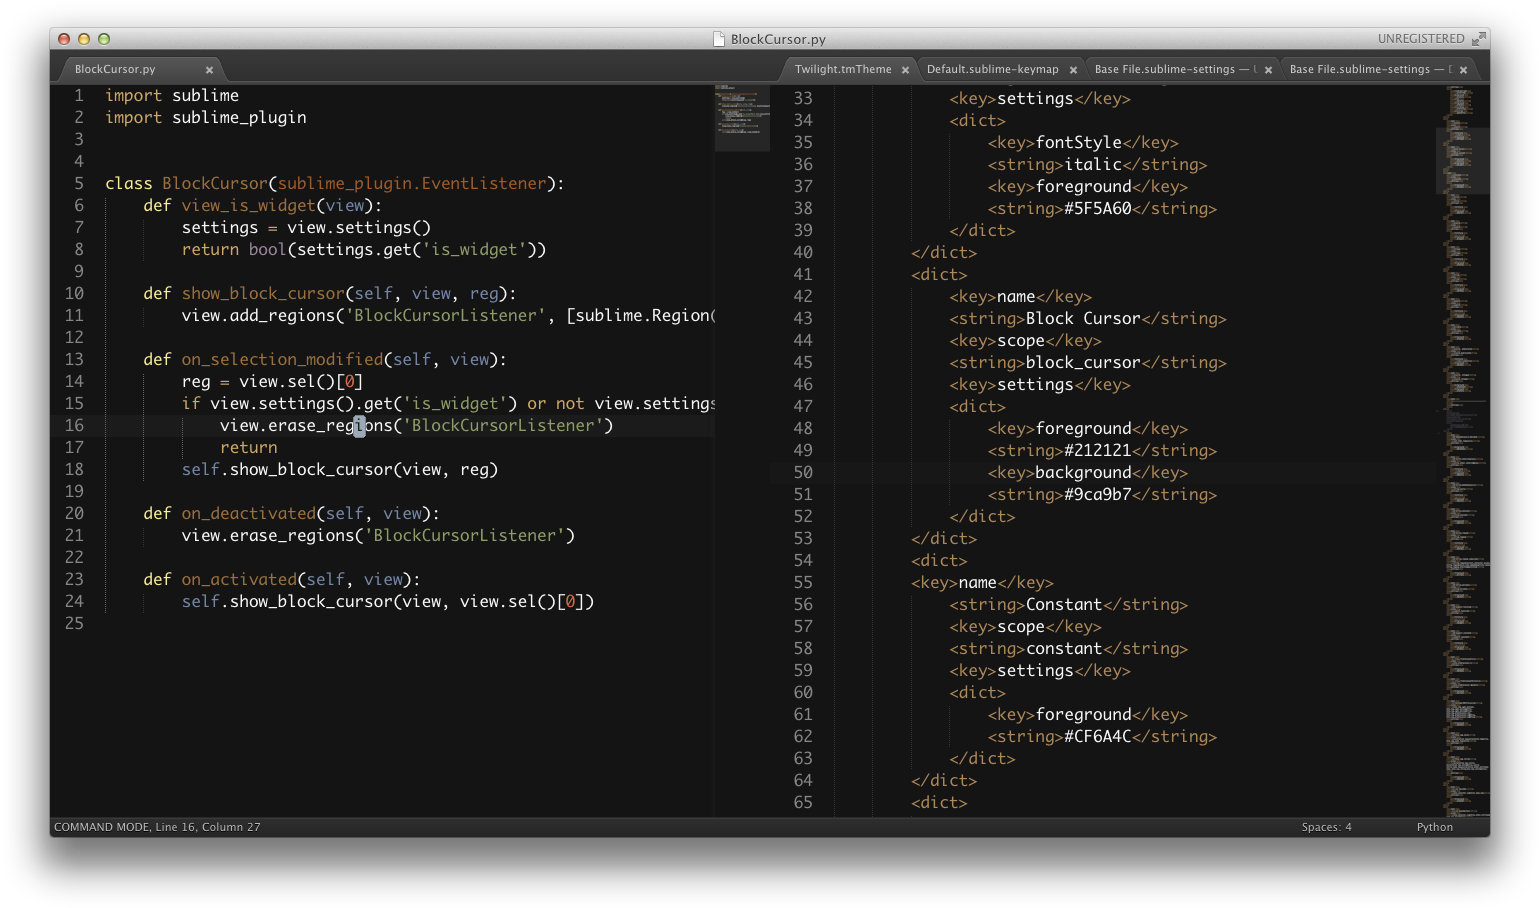Click line number 12 in left gutter
Viewport: 1539px width, 908px height.
click(74, 338)
